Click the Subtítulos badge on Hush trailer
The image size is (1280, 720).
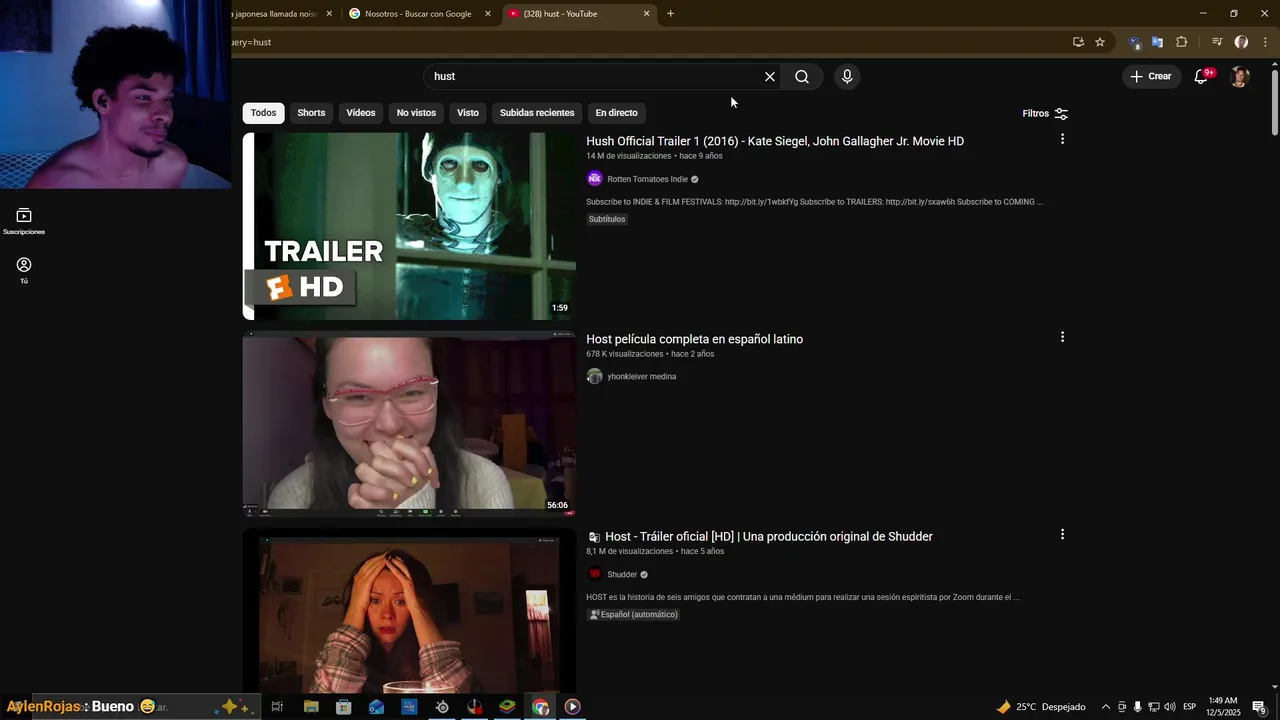607,219
